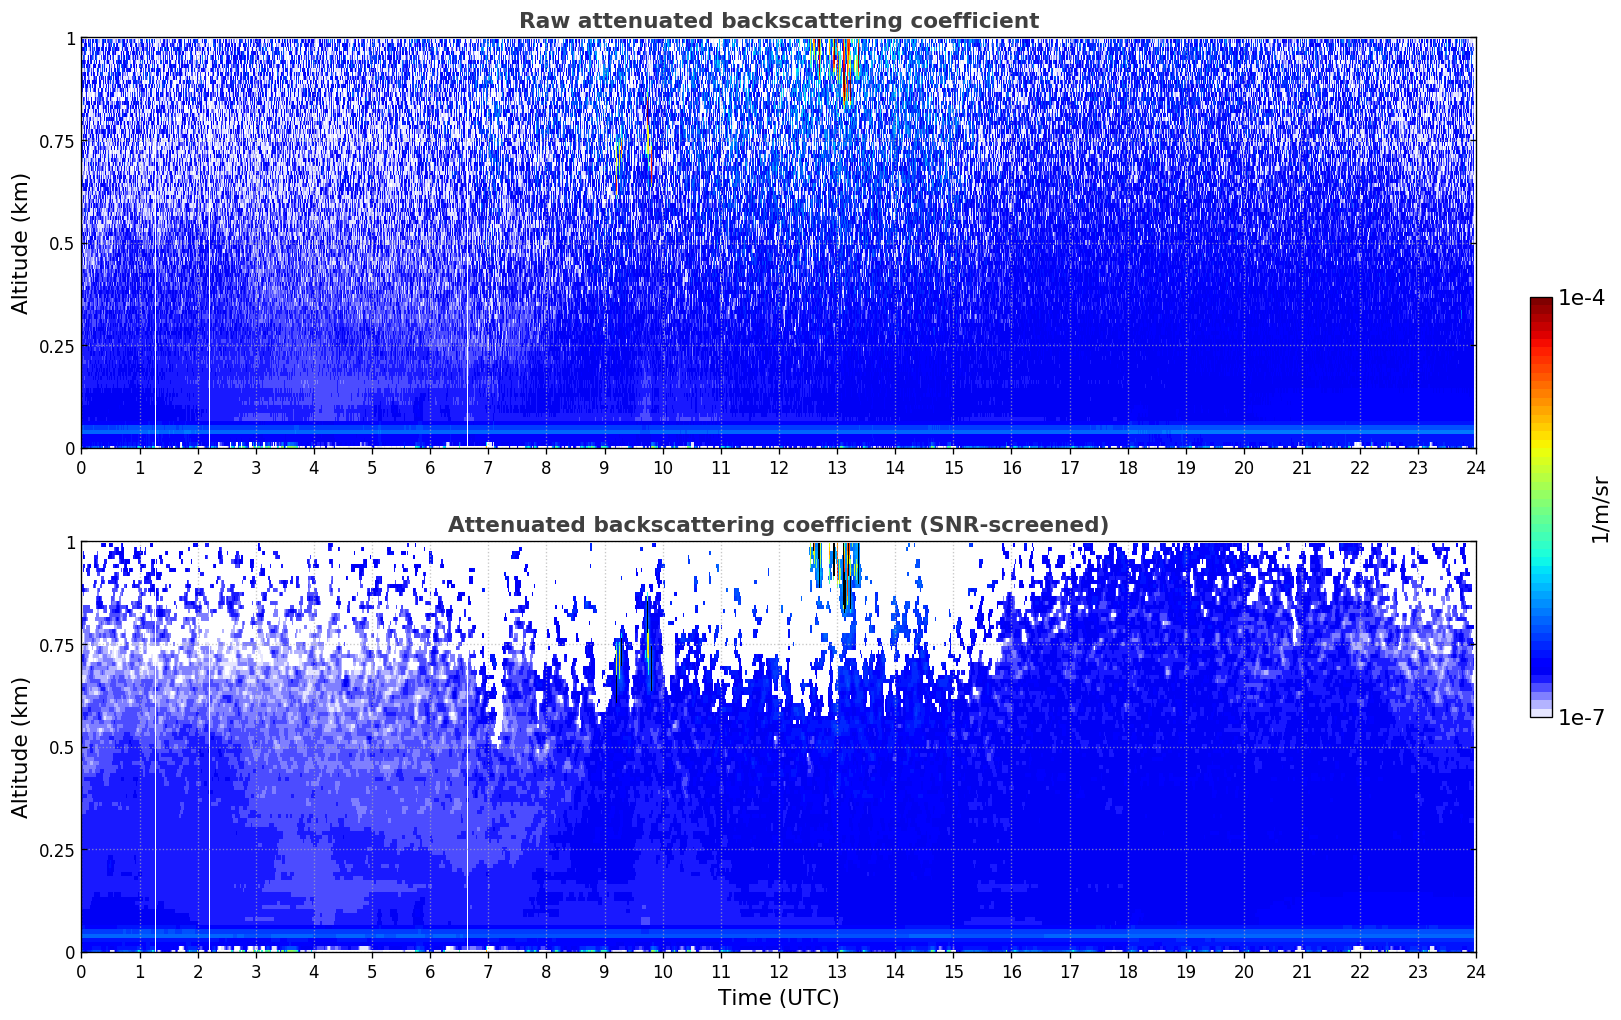Select hour 24 tick on bottom plot
The width and height of the screenshot is (1621, 1020).
point(1475,971)
